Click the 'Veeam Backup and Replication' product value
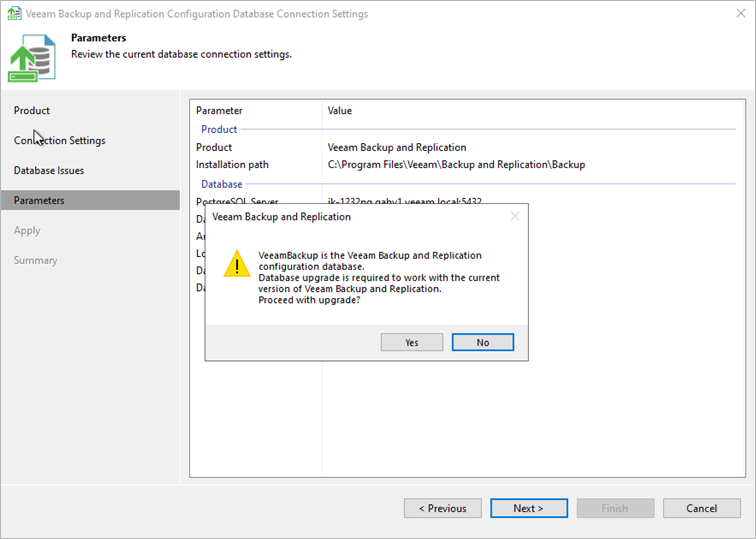Screen dimensions: 756x539 tap(397, 147)
